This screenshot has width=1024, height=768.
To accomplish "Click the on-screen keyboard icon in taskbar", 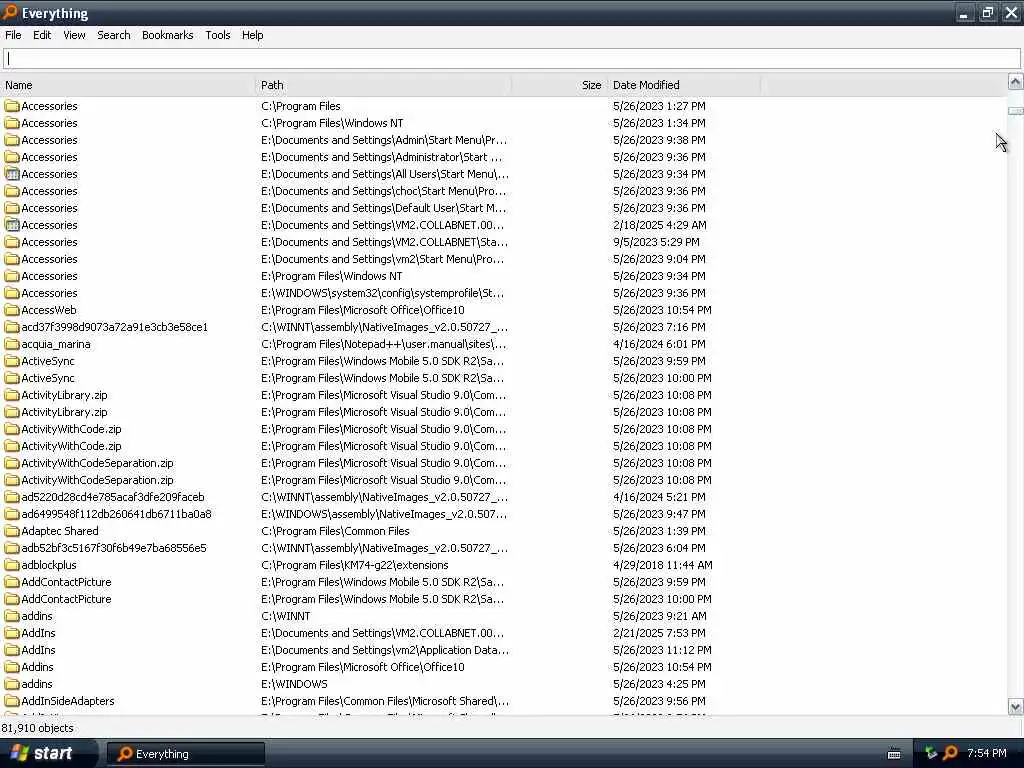I will click(894, 754).
